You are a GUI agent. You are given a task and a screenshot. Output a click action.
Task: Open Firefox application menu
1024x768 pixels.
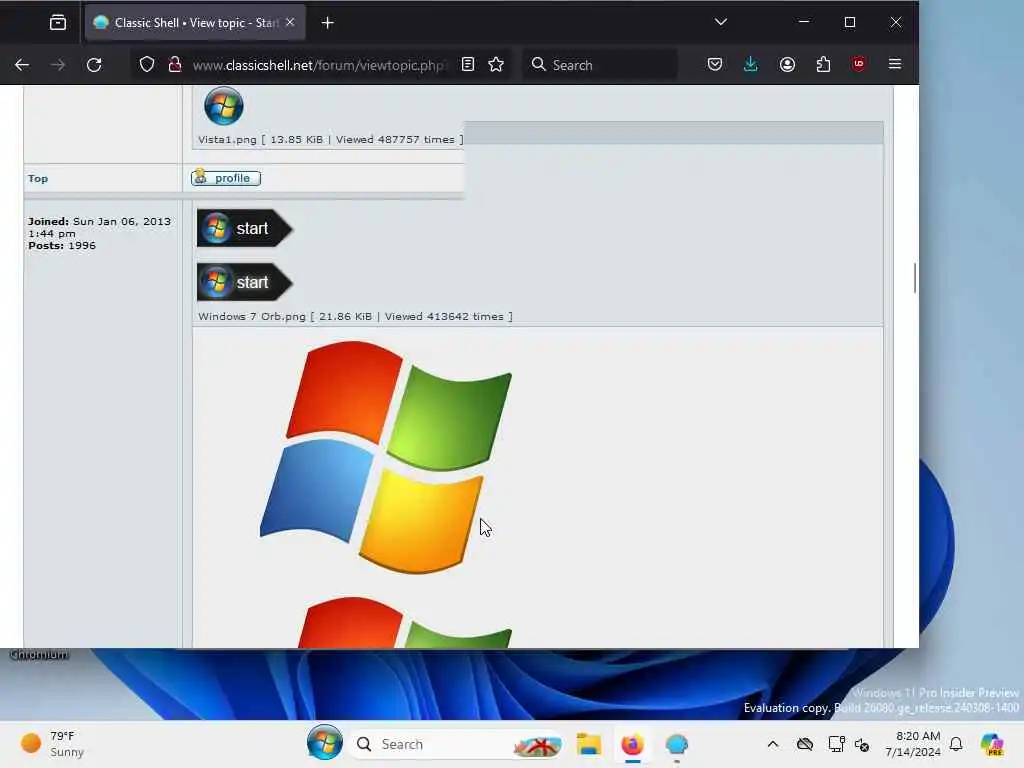895,64
